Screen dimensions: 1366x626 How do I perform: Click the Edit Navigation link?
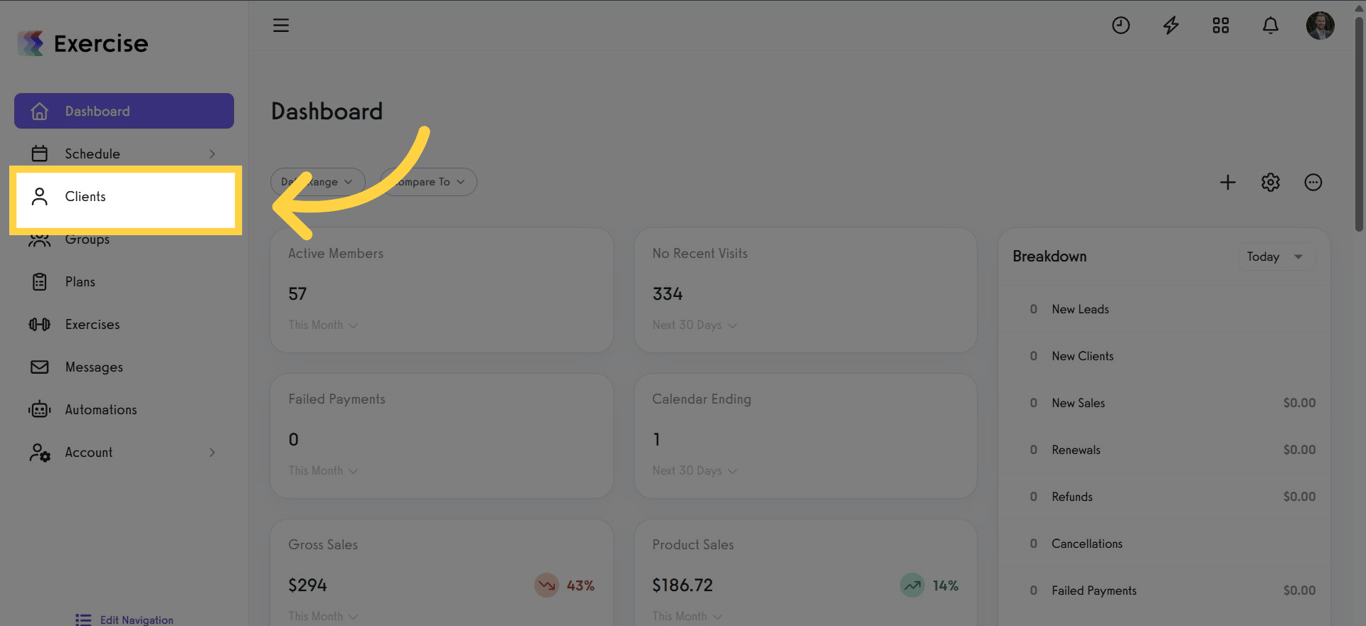(136, 620)
